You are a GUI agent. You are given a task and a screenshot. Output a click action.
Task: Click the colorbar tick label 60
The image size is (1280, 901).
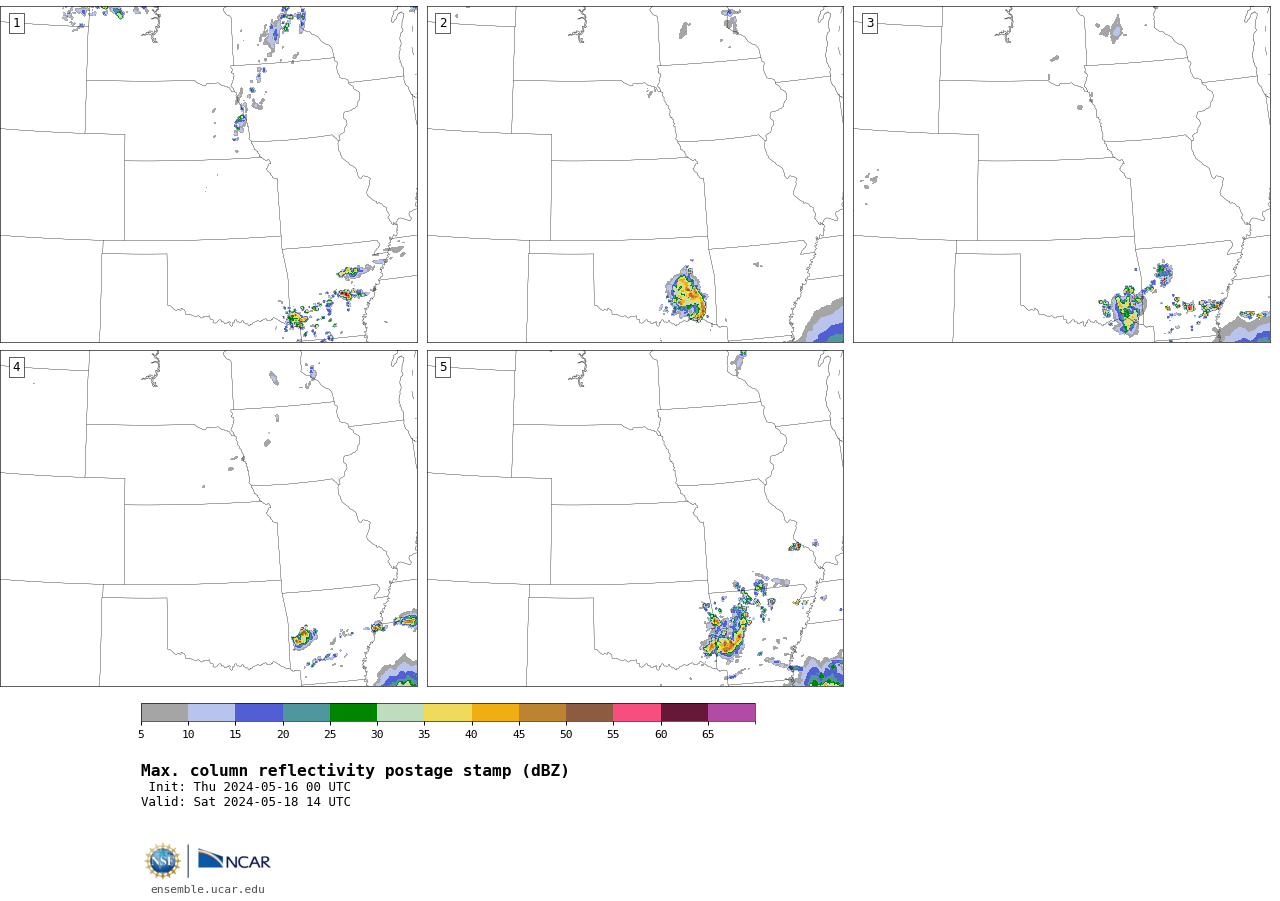click(661, 735)
